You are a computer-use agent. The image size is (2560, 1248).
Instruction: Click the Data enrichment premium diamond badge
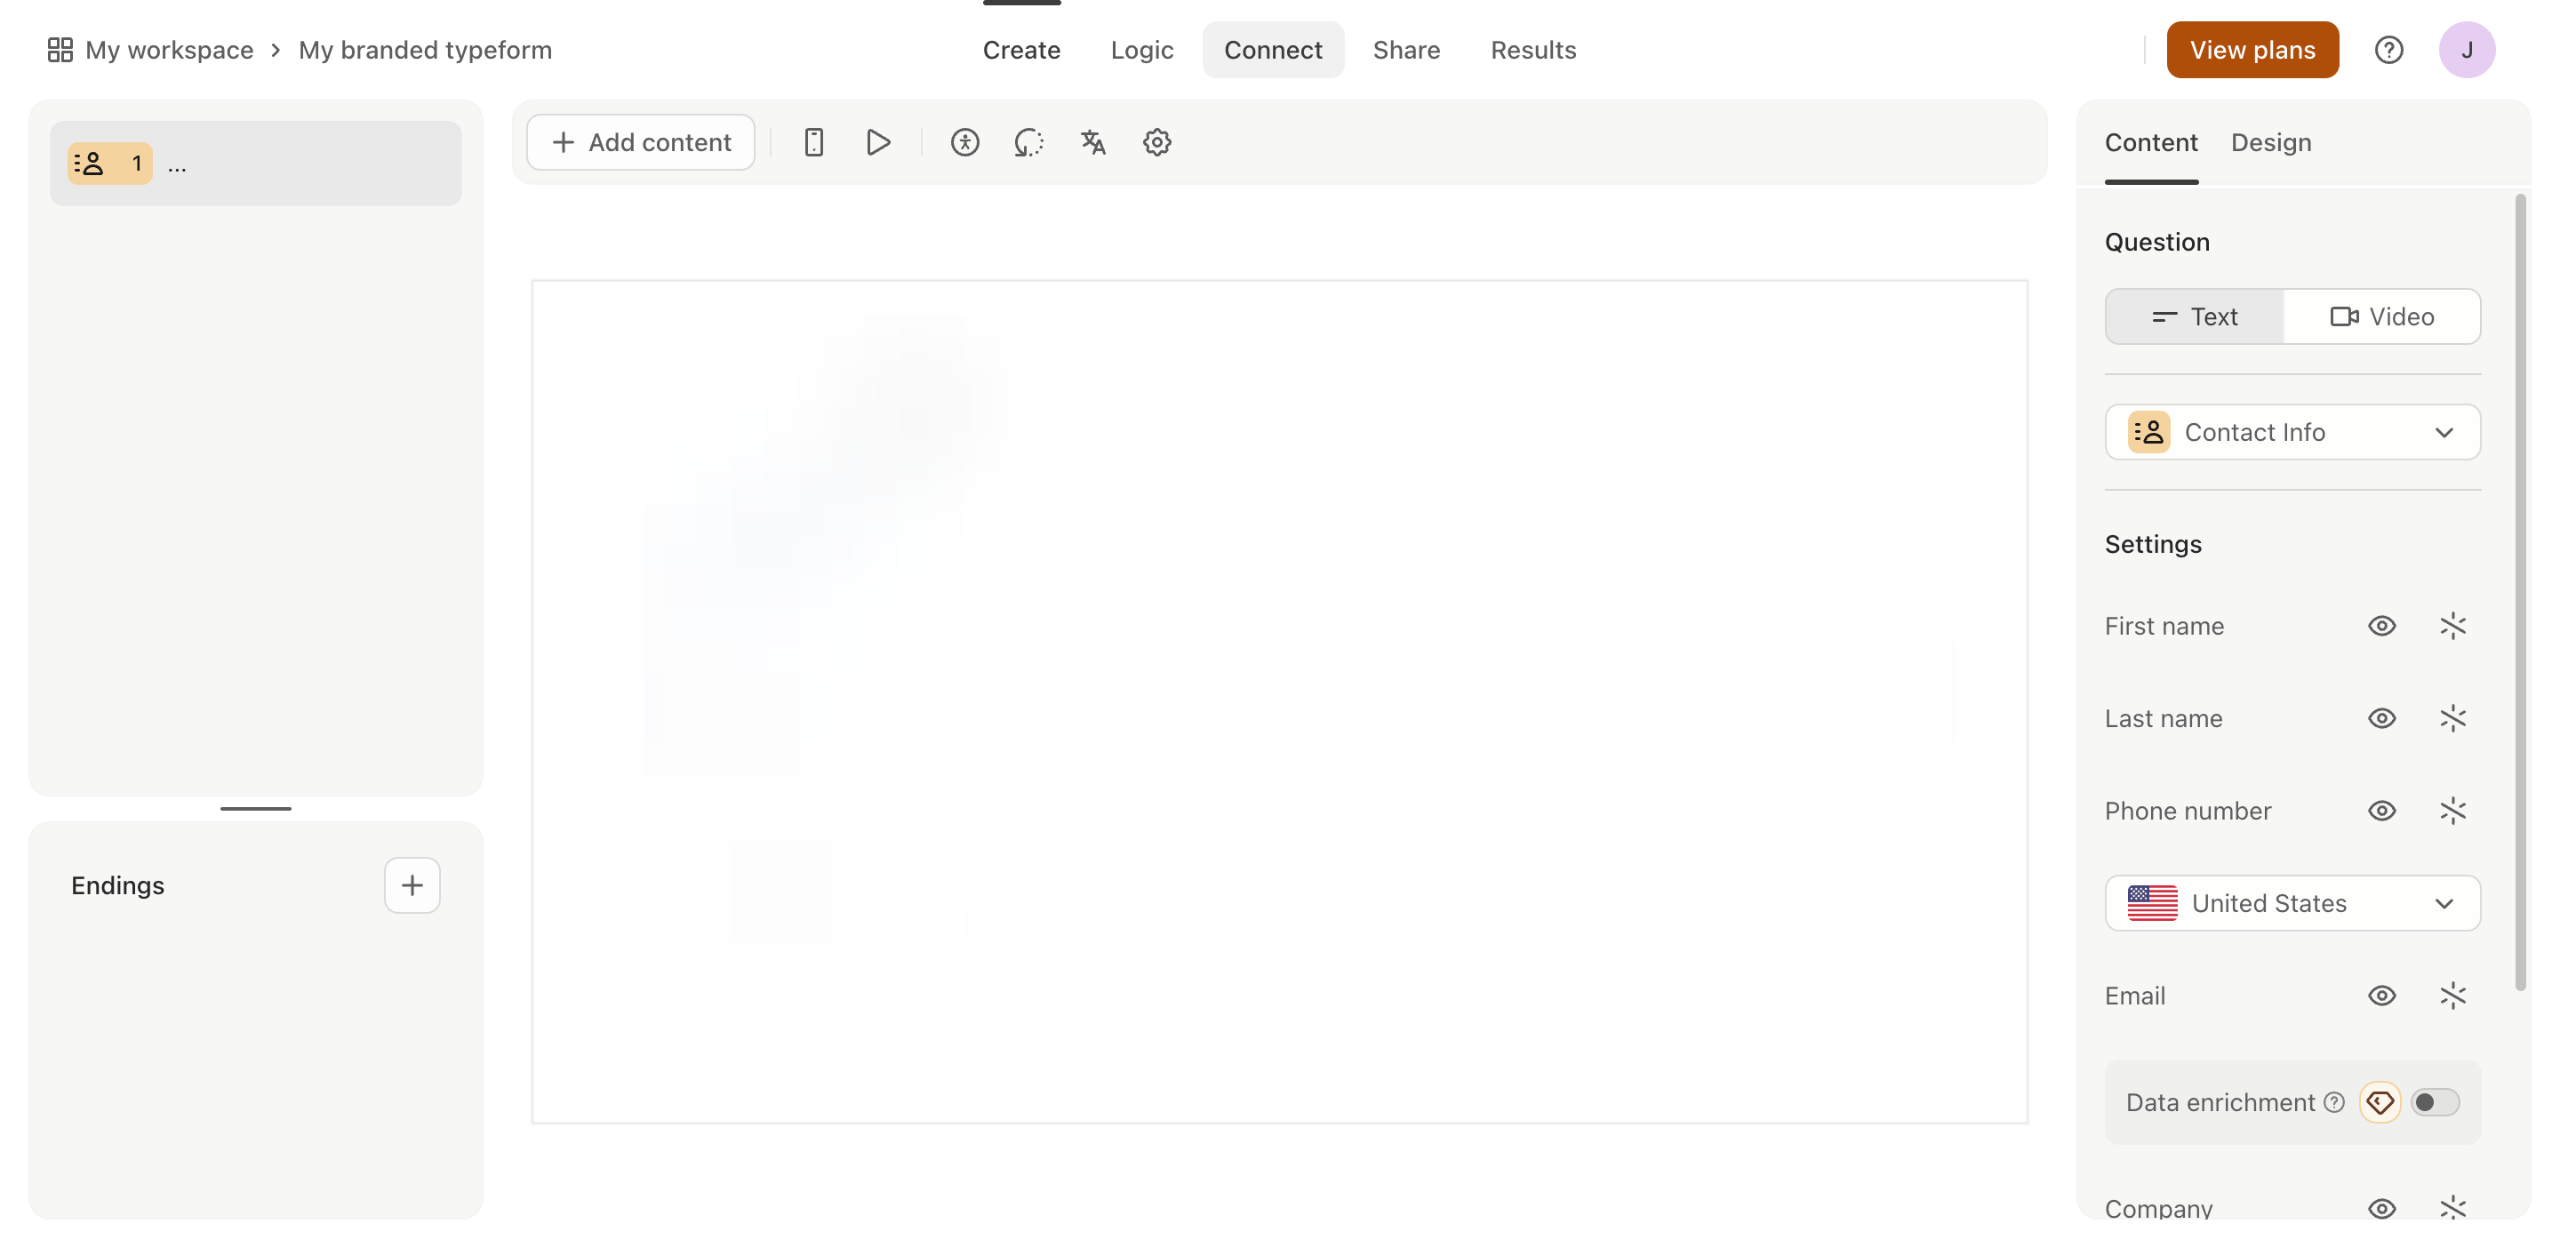coord(2379,1102)
